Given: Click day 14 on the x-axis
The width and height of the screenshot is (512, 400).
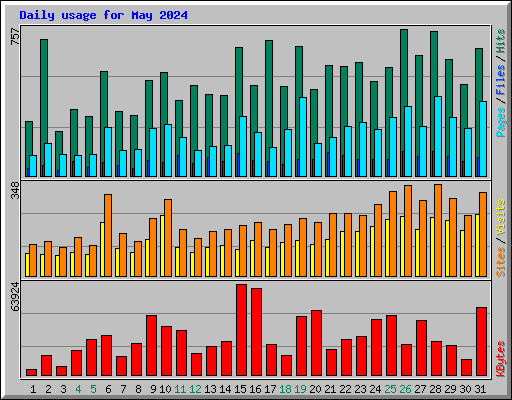Looking at the screenshot, I should 225,389.
